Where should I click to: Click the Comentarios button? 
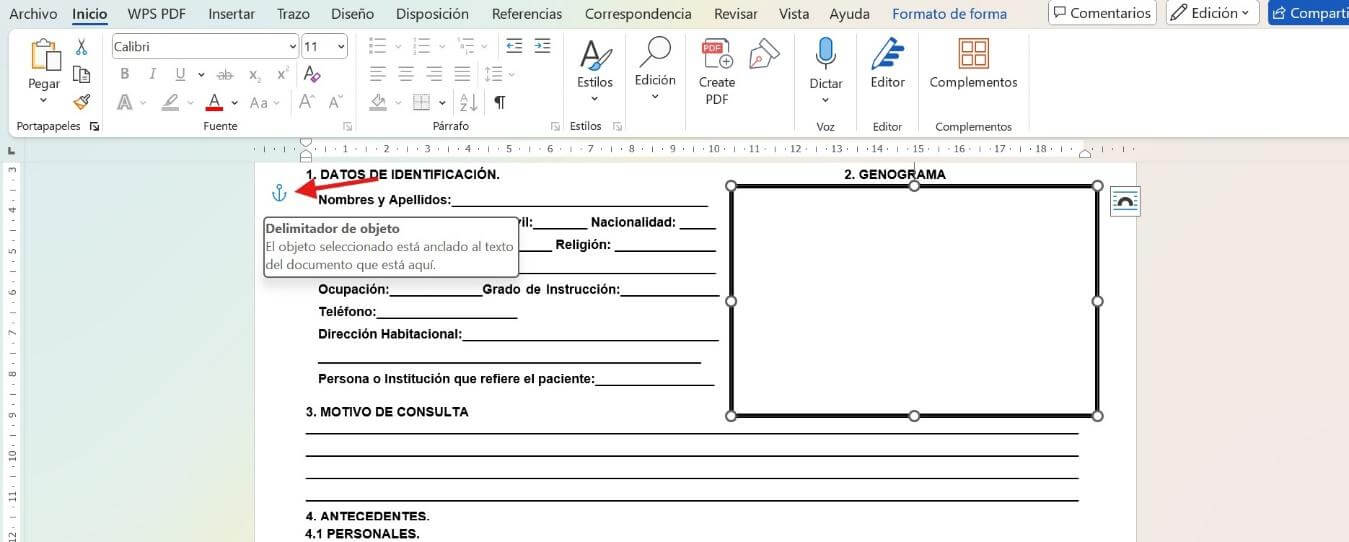1102,13
